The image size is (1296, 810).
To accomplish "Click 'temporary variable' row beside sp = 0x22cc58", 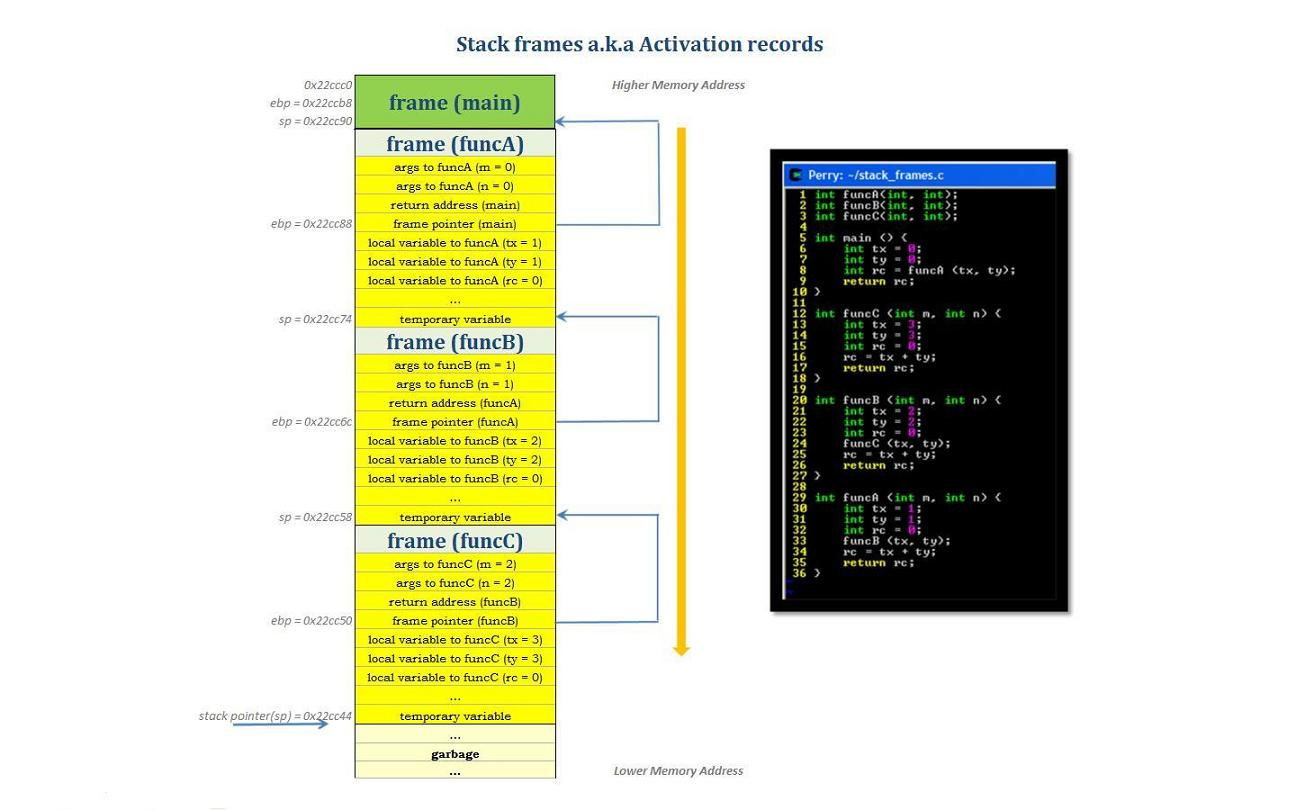I will [x=455, y=517].
